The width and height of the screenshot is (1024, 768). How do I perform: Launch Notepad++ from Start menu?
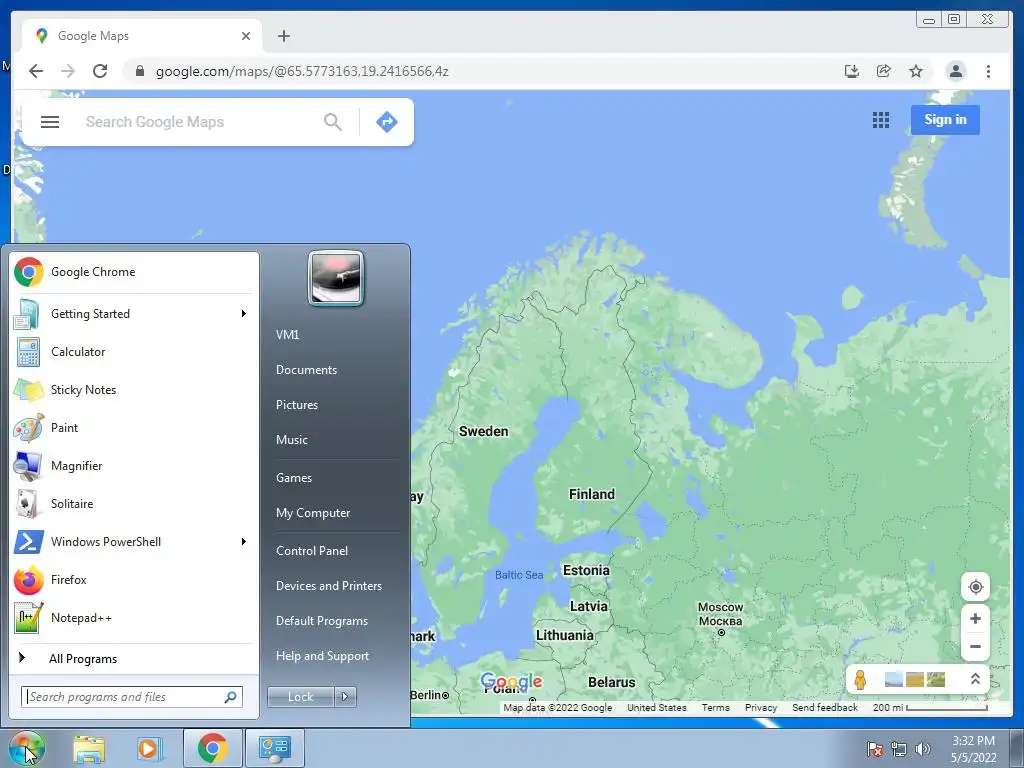tap(133, 618)
